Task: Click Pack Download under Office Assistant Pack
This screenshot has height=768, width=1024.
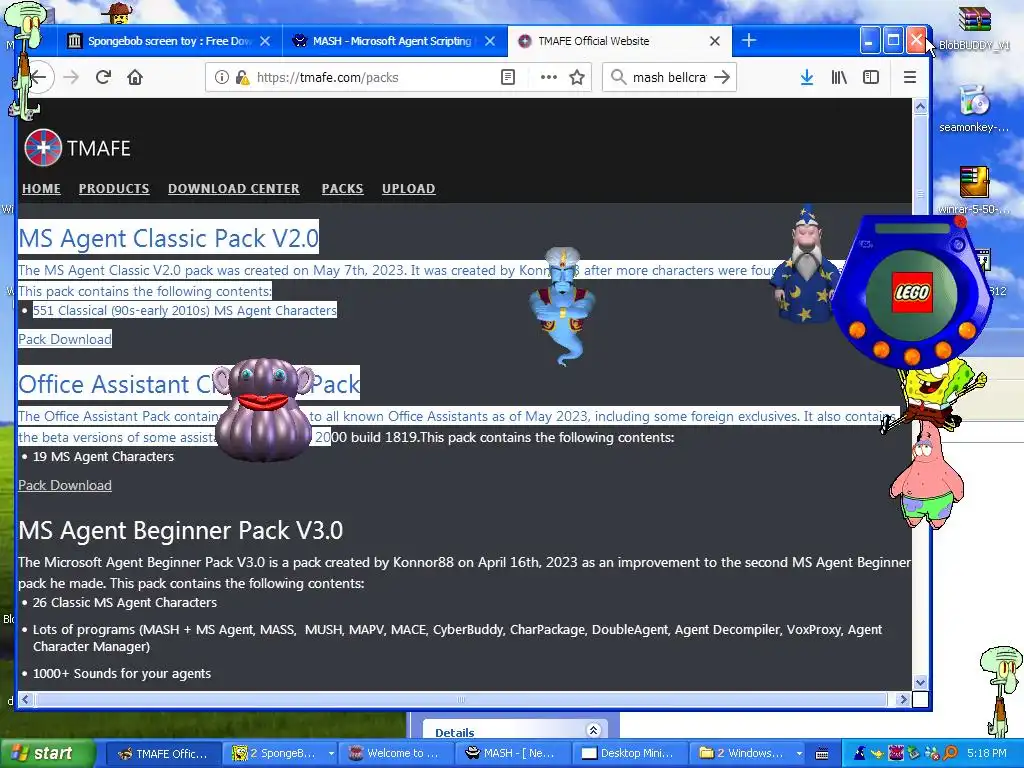Action: click(x=65, y=485)
